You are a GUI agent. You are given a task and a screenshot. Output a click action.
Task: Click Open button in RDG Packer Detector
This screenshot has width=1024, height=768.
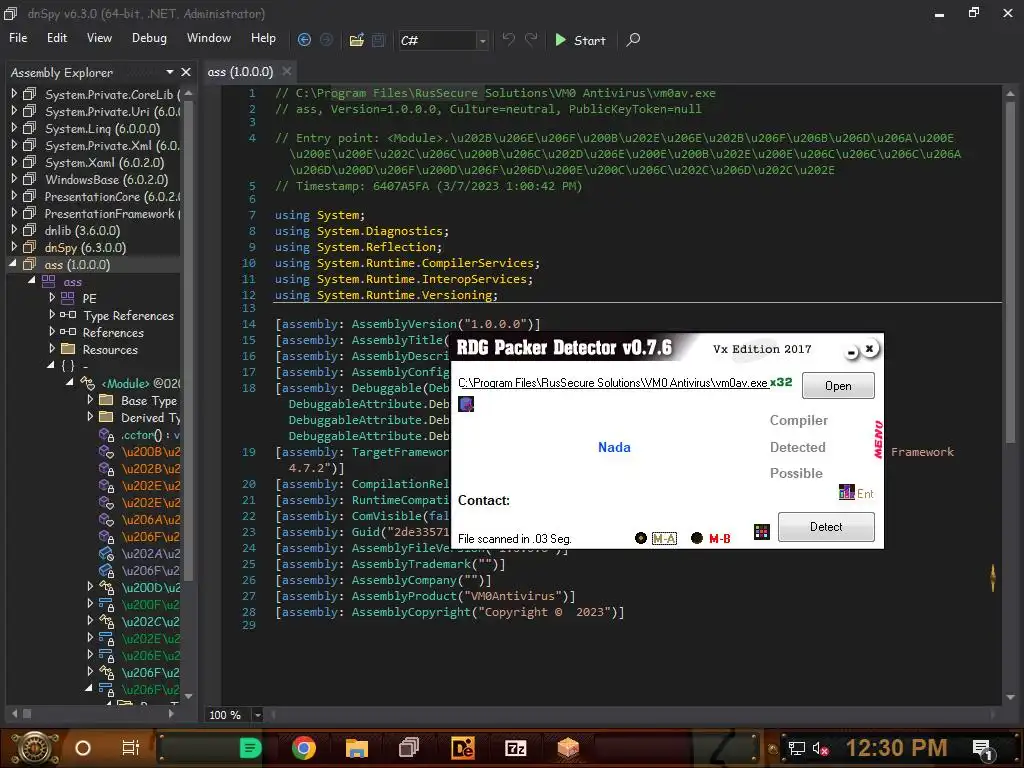(x=838, y=385)
